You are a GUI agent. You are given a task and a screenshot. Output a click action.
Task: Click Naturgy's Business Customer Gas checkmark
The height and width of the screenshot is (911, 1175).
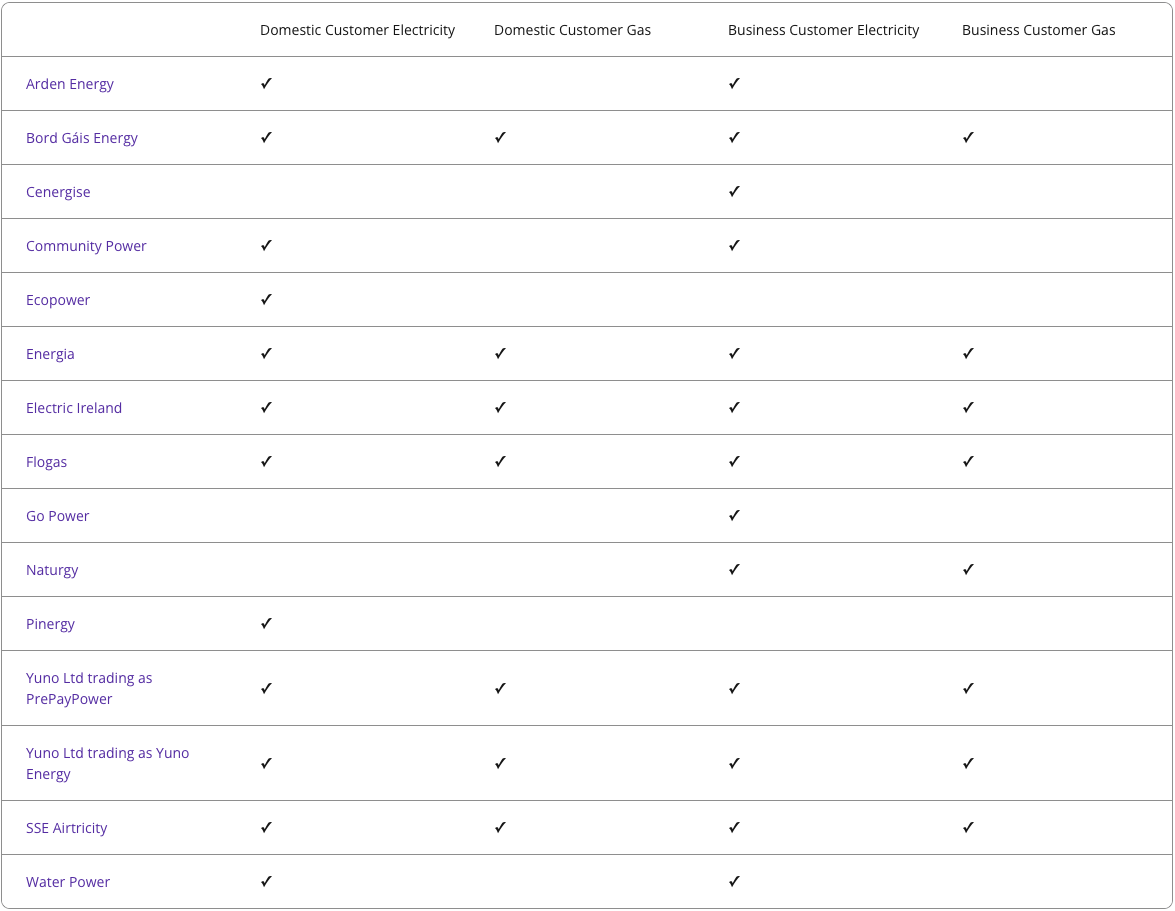(968, 570)
